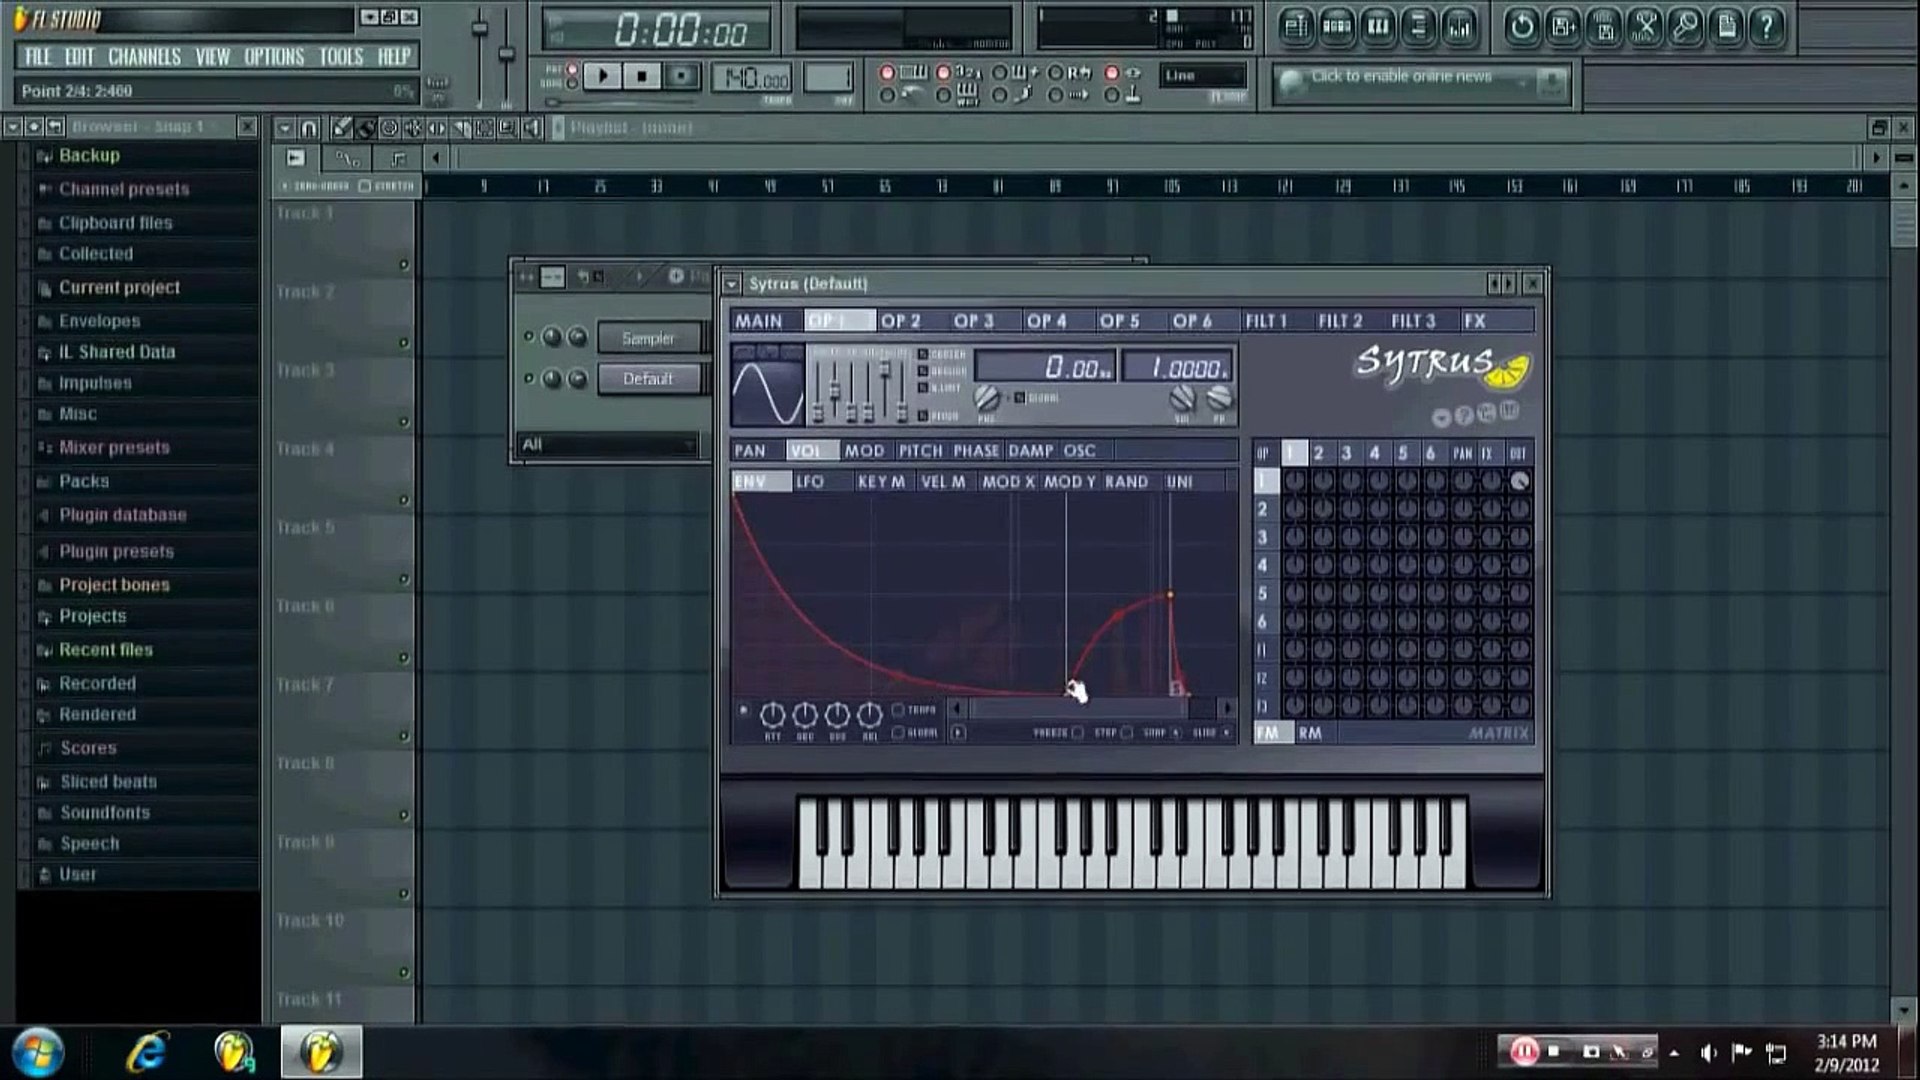The image size is (1920, 1080).
Task: Click the volume speaker icon in system tray
Action: tap(1708, 1052)
